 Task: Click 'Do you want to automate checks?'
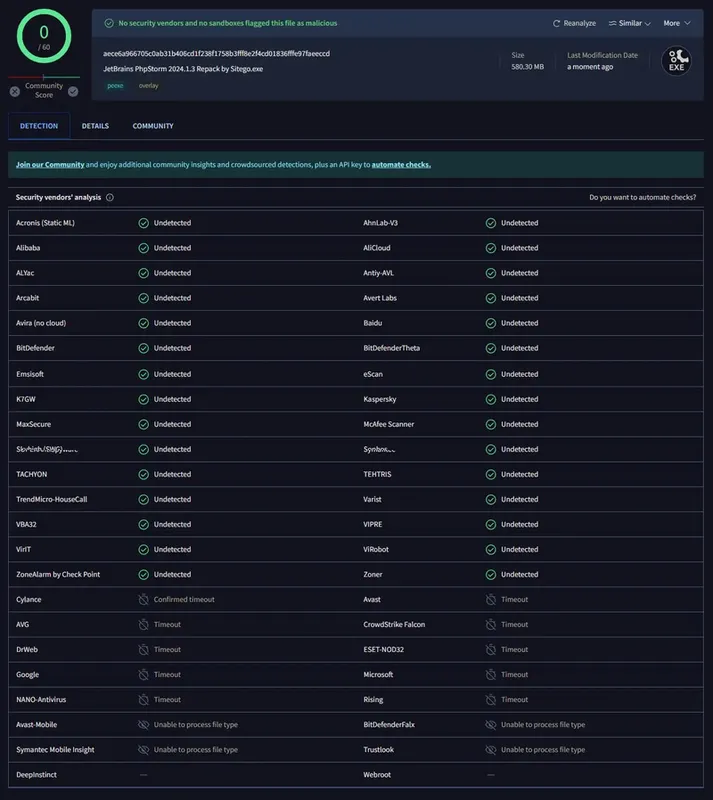point(643,197)
